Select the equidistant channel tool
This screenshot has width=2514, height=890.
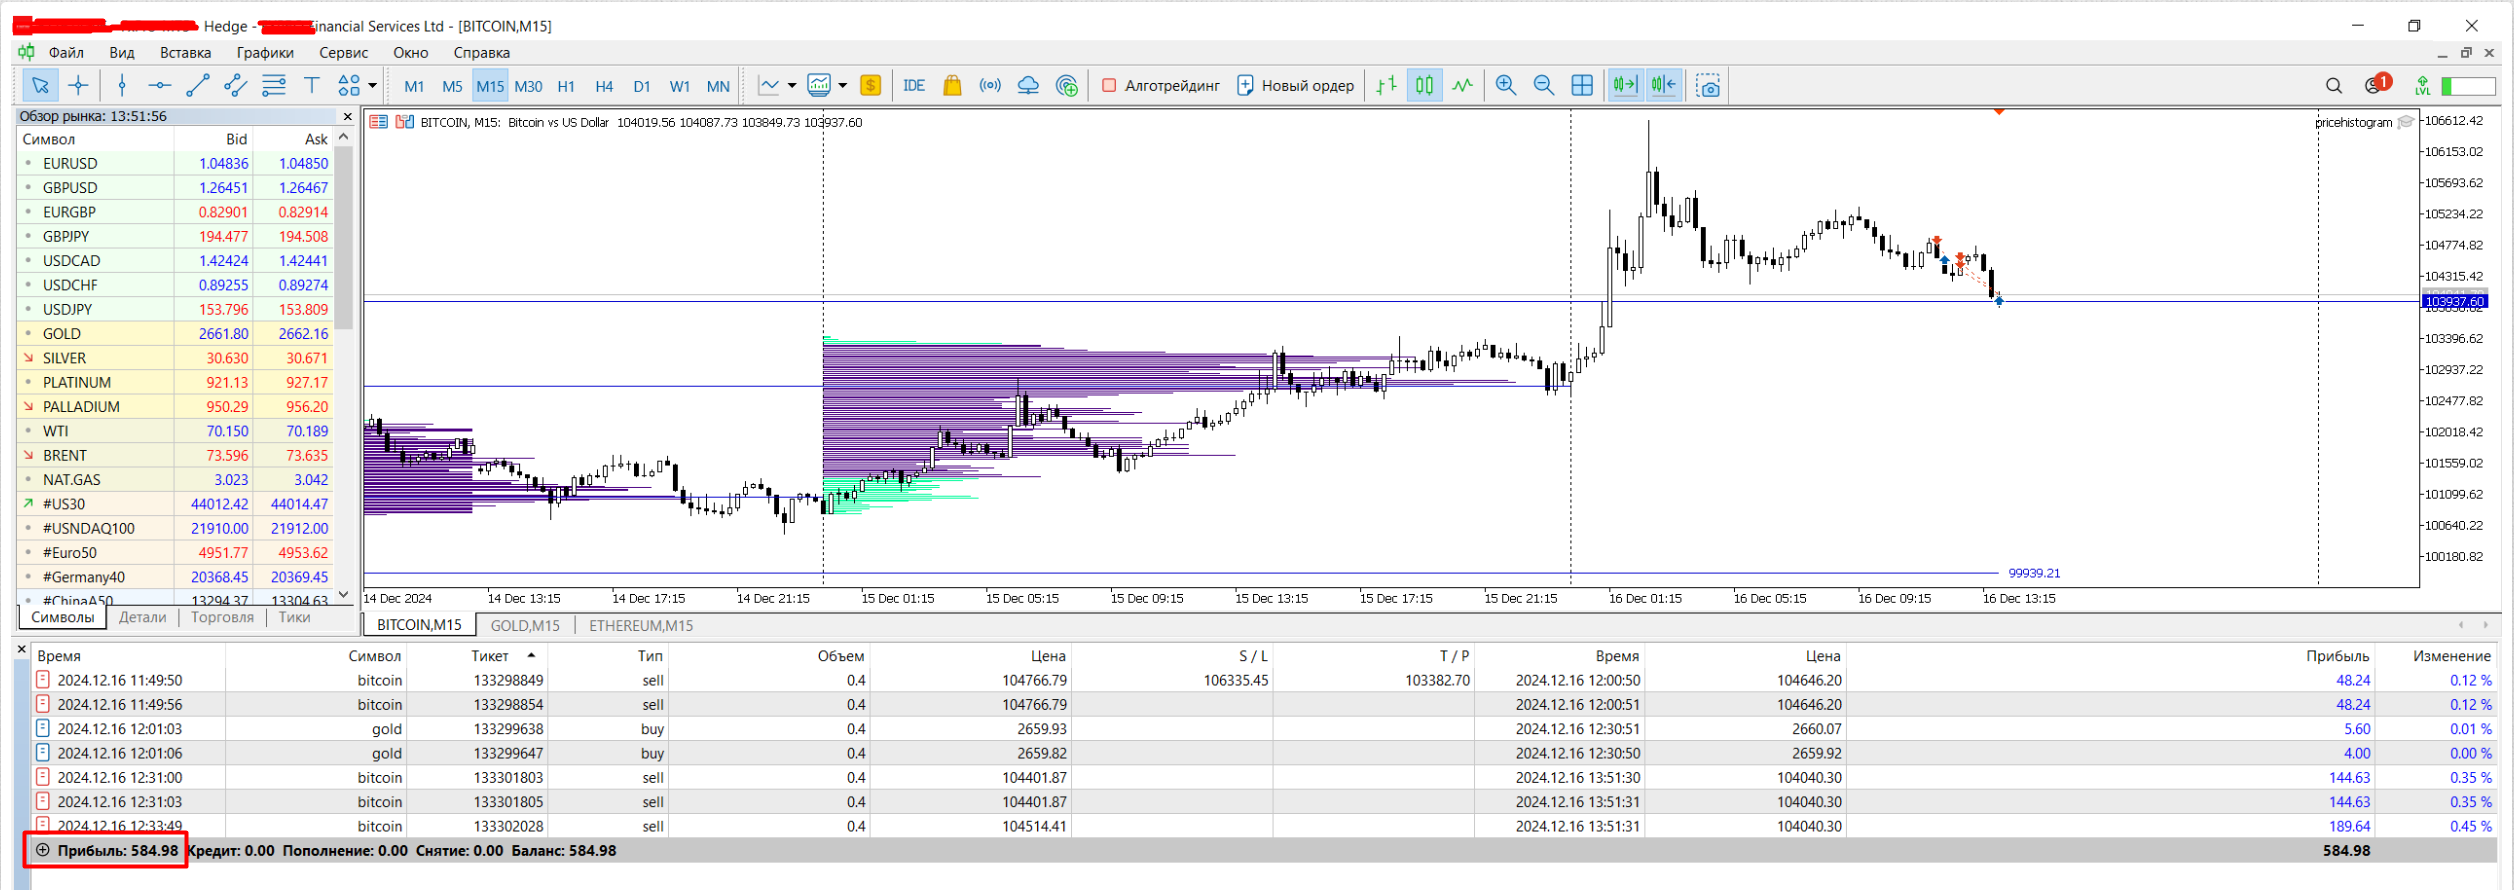(236, 86)
